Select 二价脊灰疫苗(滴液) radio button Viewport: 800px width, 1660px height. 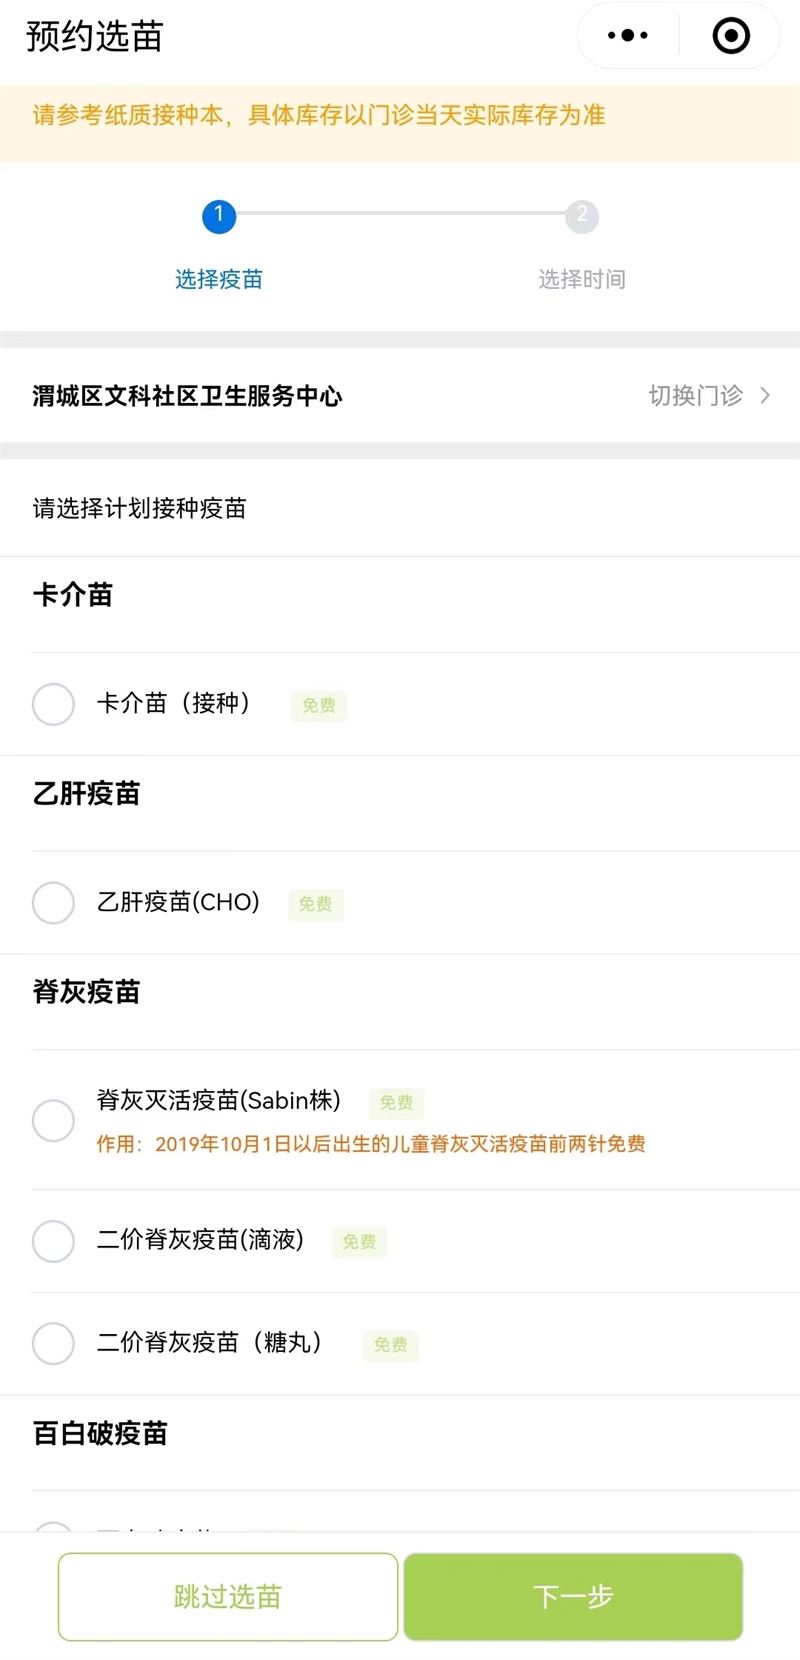(x=53, y=1241)
